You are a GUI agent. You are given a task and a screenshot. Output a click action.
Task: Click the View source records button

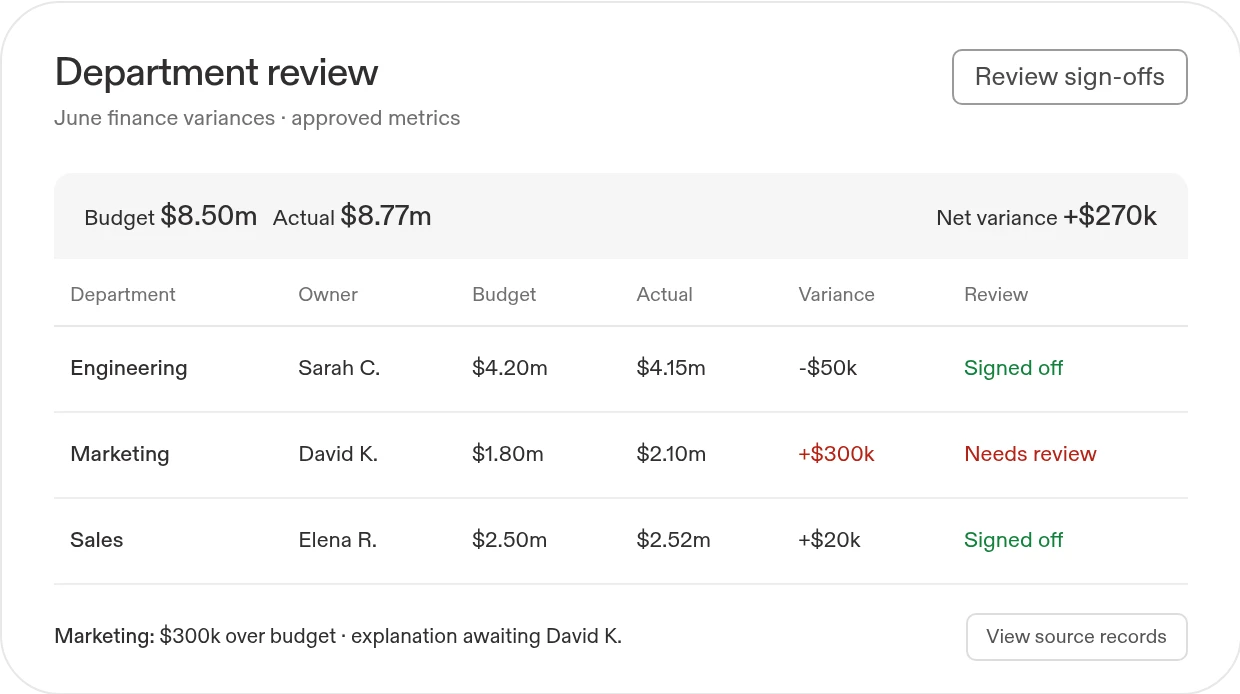(x=1076, y=637)
